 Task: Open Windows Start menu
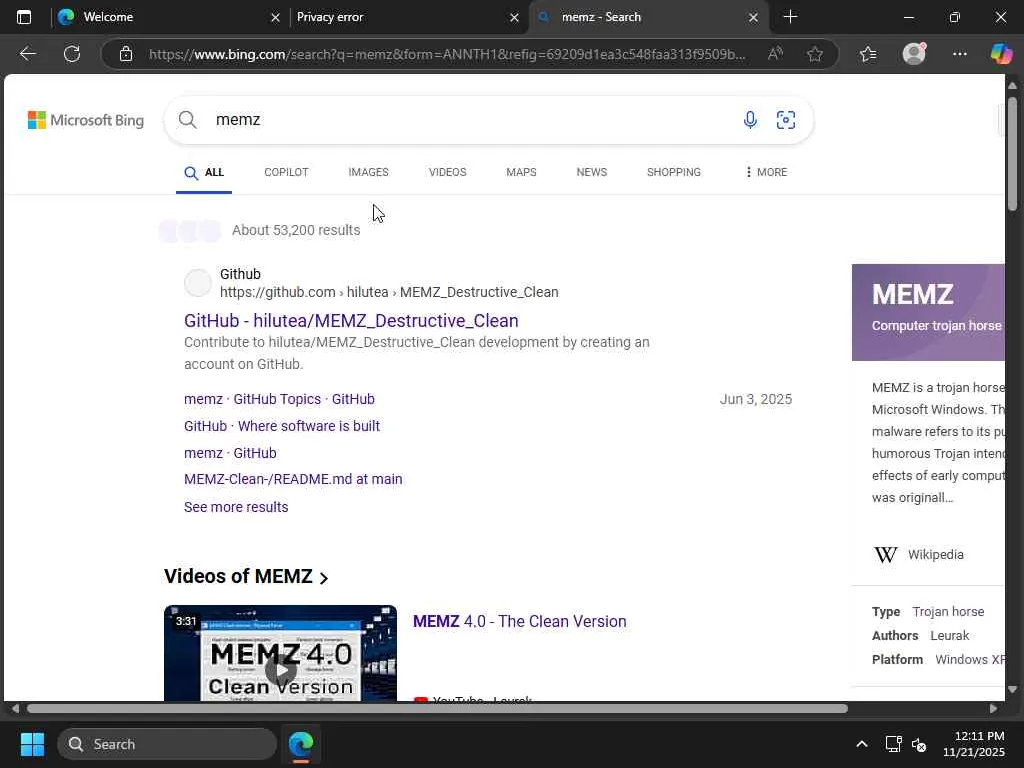pos(32,744)
